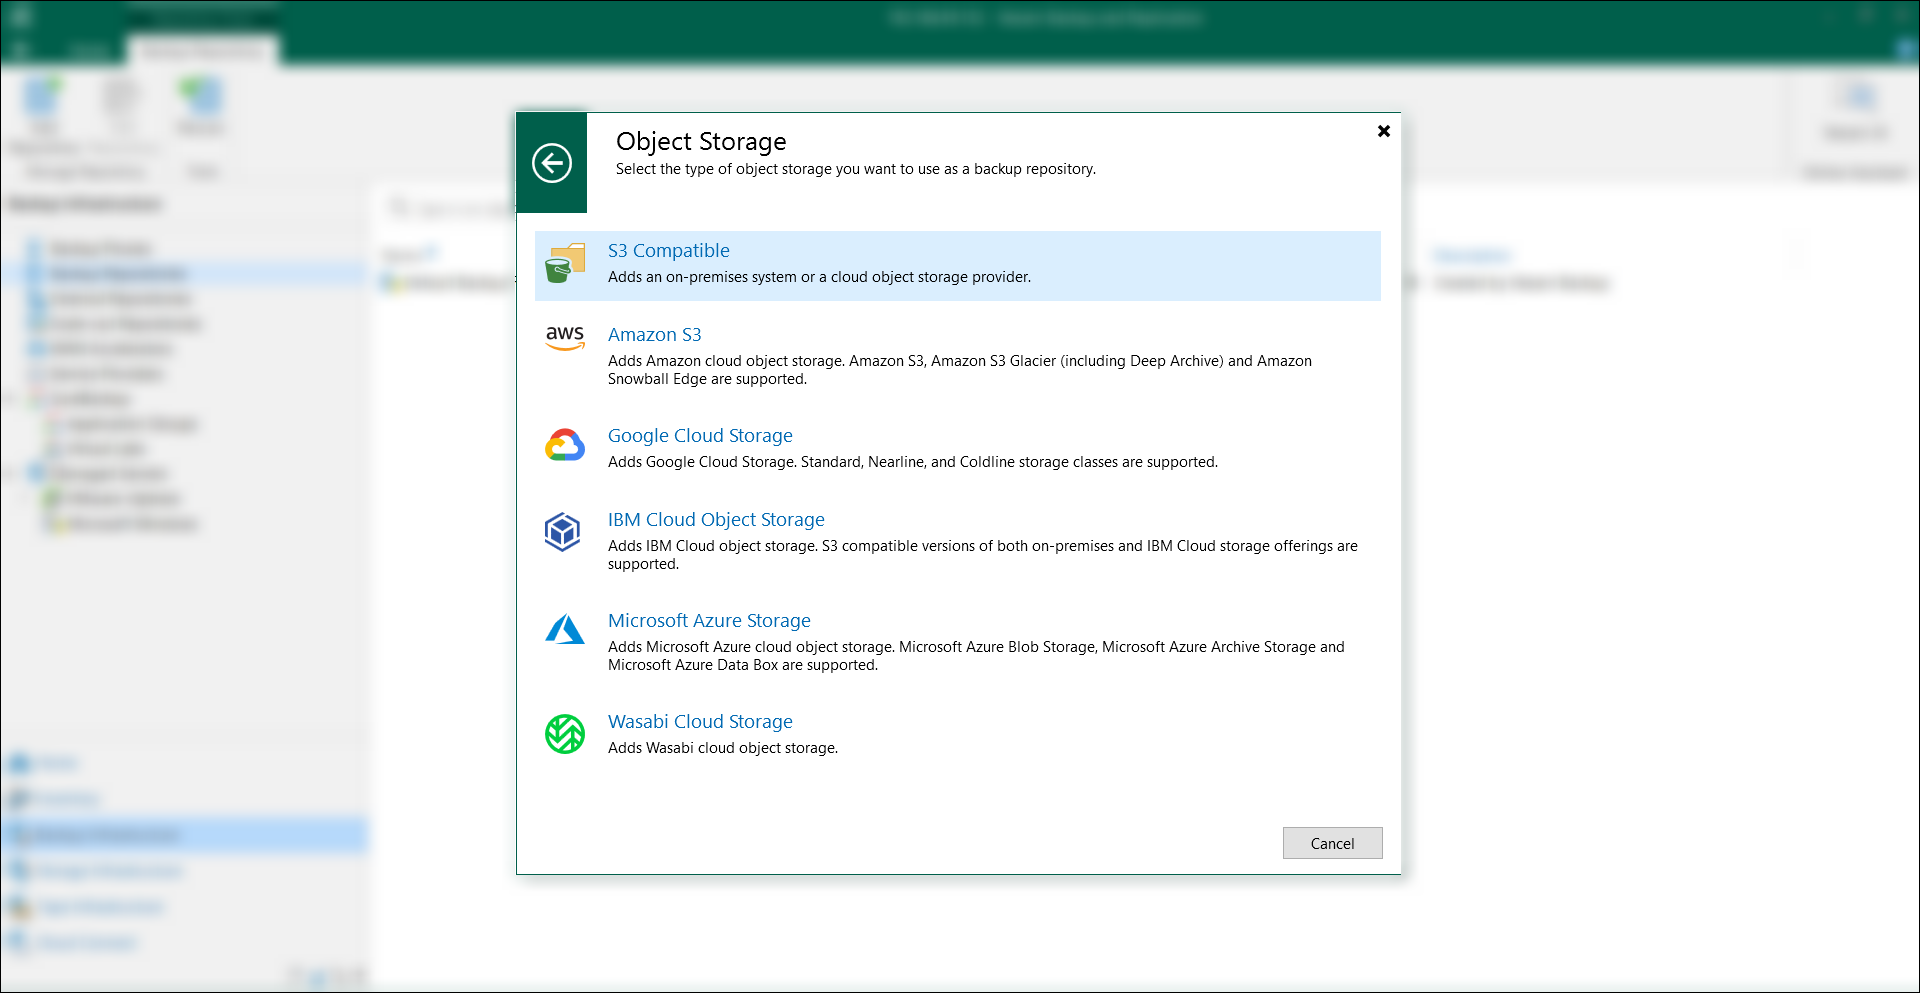
Task: Click the 'Select the type of object storage' subtitle
Action: 856,169
